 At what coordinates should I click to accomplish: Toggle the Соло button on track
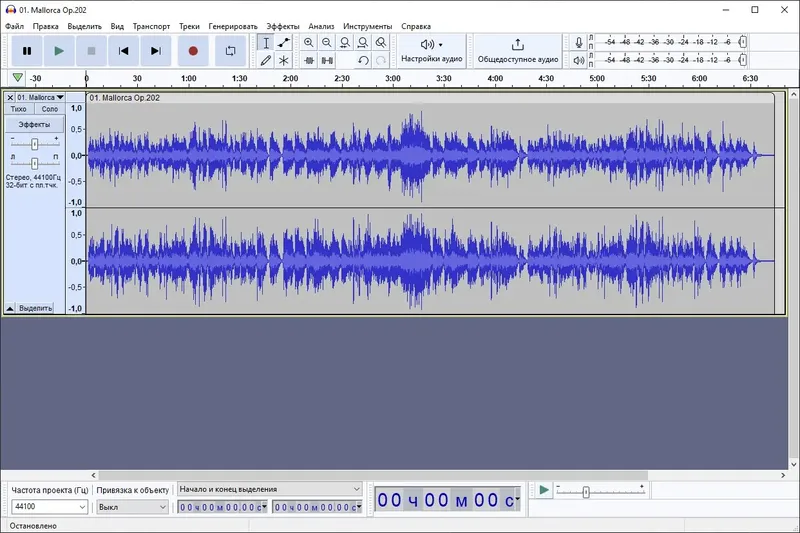point(49,109)
